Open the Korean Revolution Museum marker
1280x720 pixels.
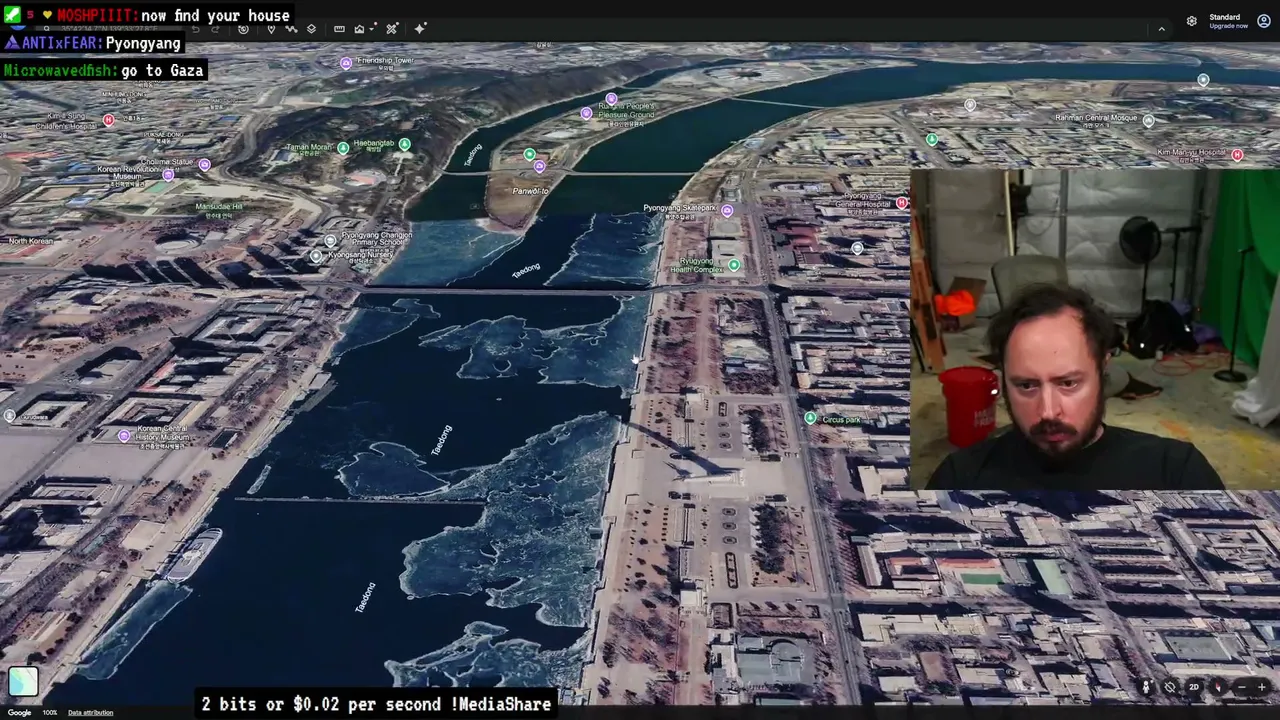(x=168, y=175)
